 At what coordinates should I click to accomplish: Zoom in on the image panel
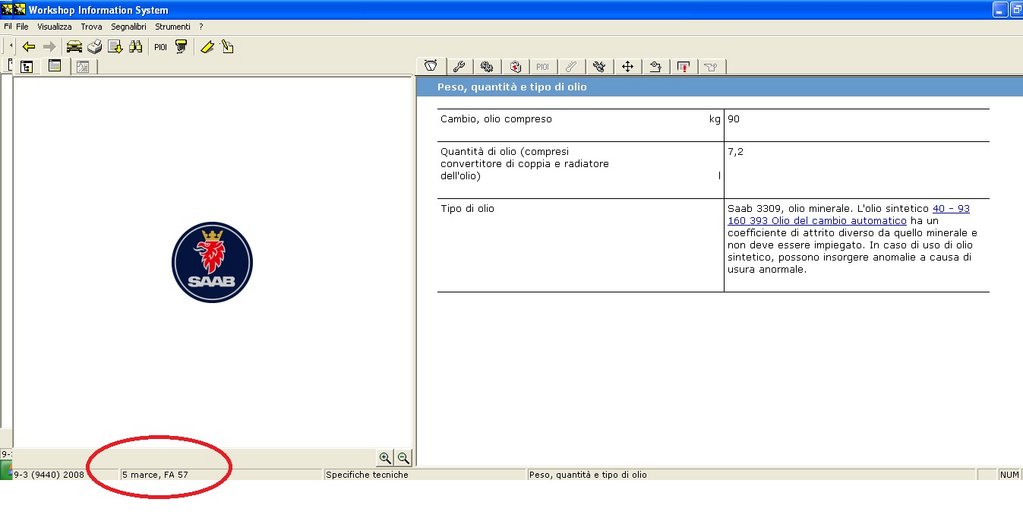[x=385, y=457]
